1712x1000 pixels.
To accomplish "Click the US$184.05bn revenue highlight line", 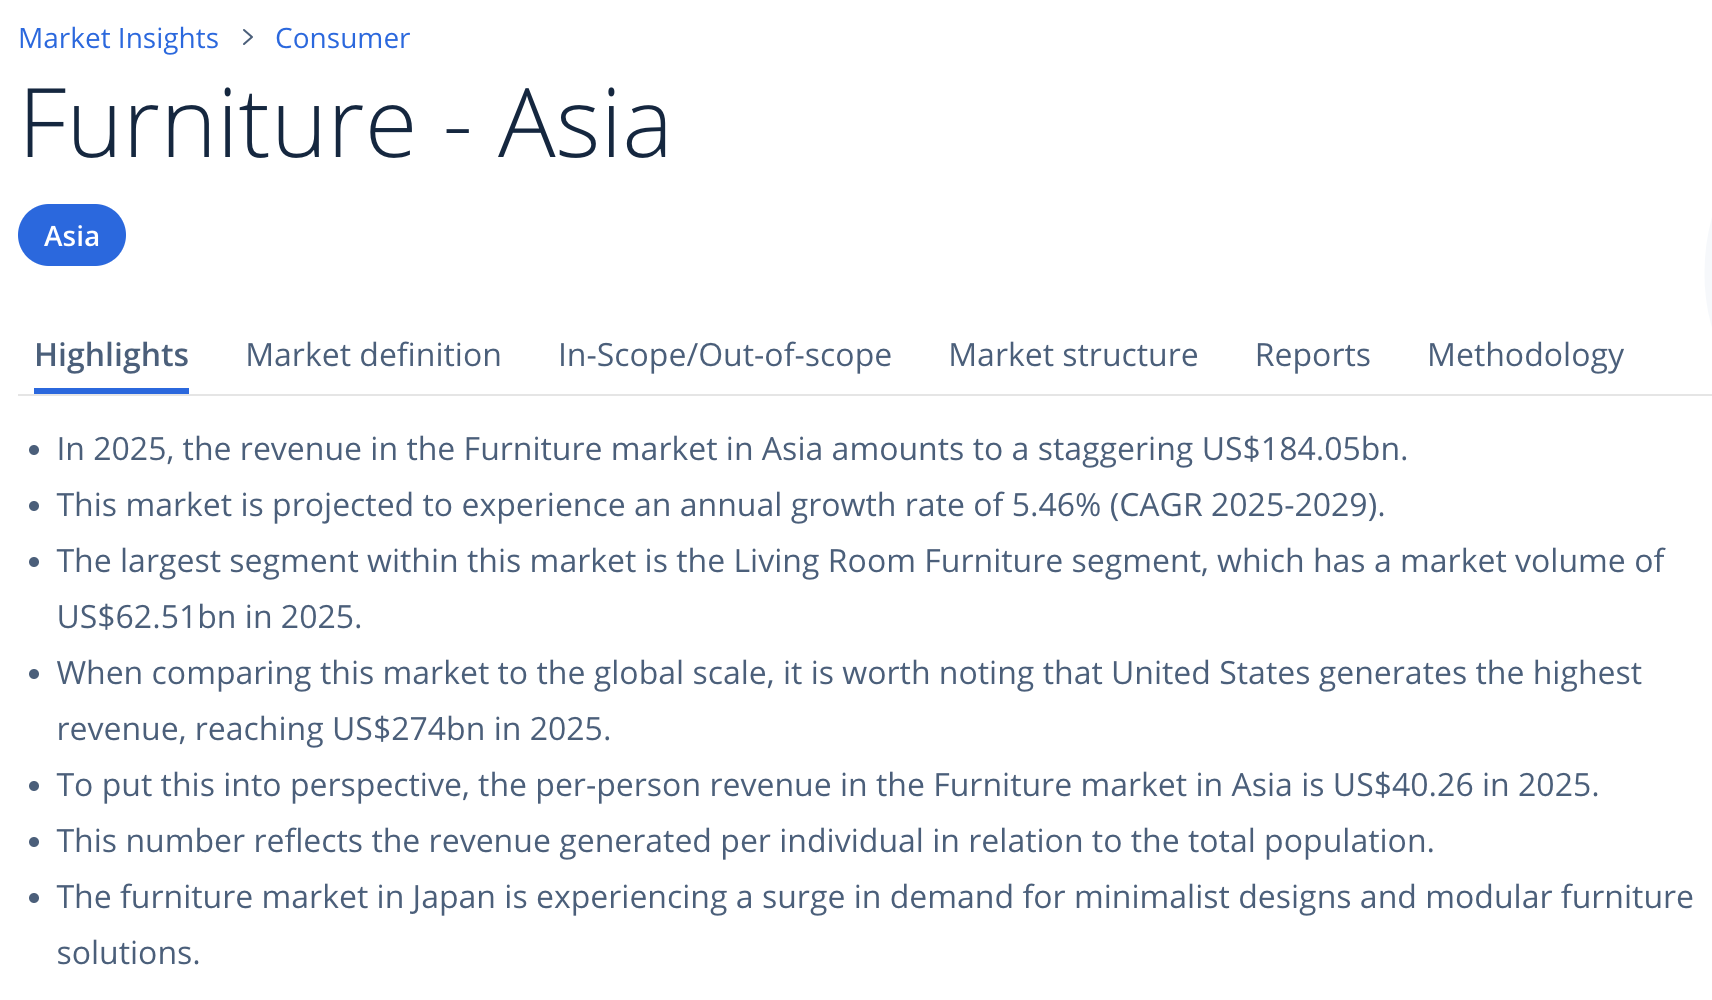I will click(731, 449).
